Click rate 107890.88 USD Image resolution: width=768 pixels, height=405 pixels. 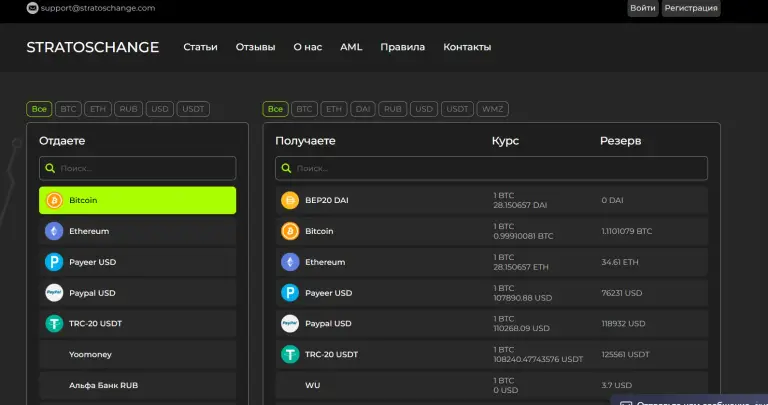[x=523, y=298]
